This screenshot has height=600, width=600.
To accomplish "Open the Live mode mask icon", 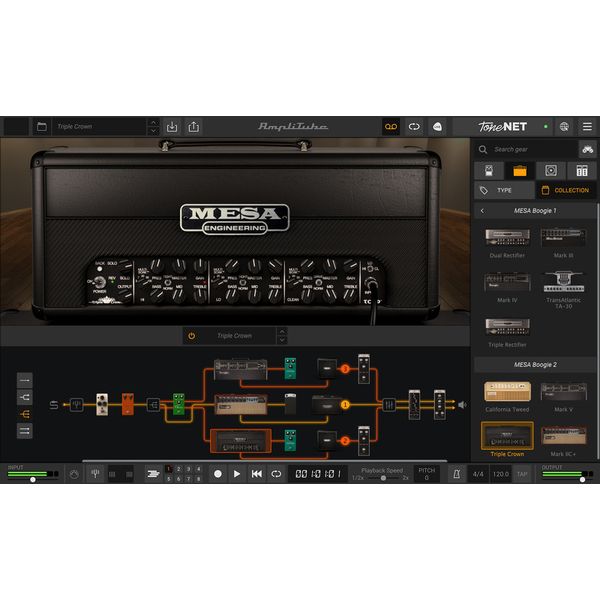I will tap(437, 127).
